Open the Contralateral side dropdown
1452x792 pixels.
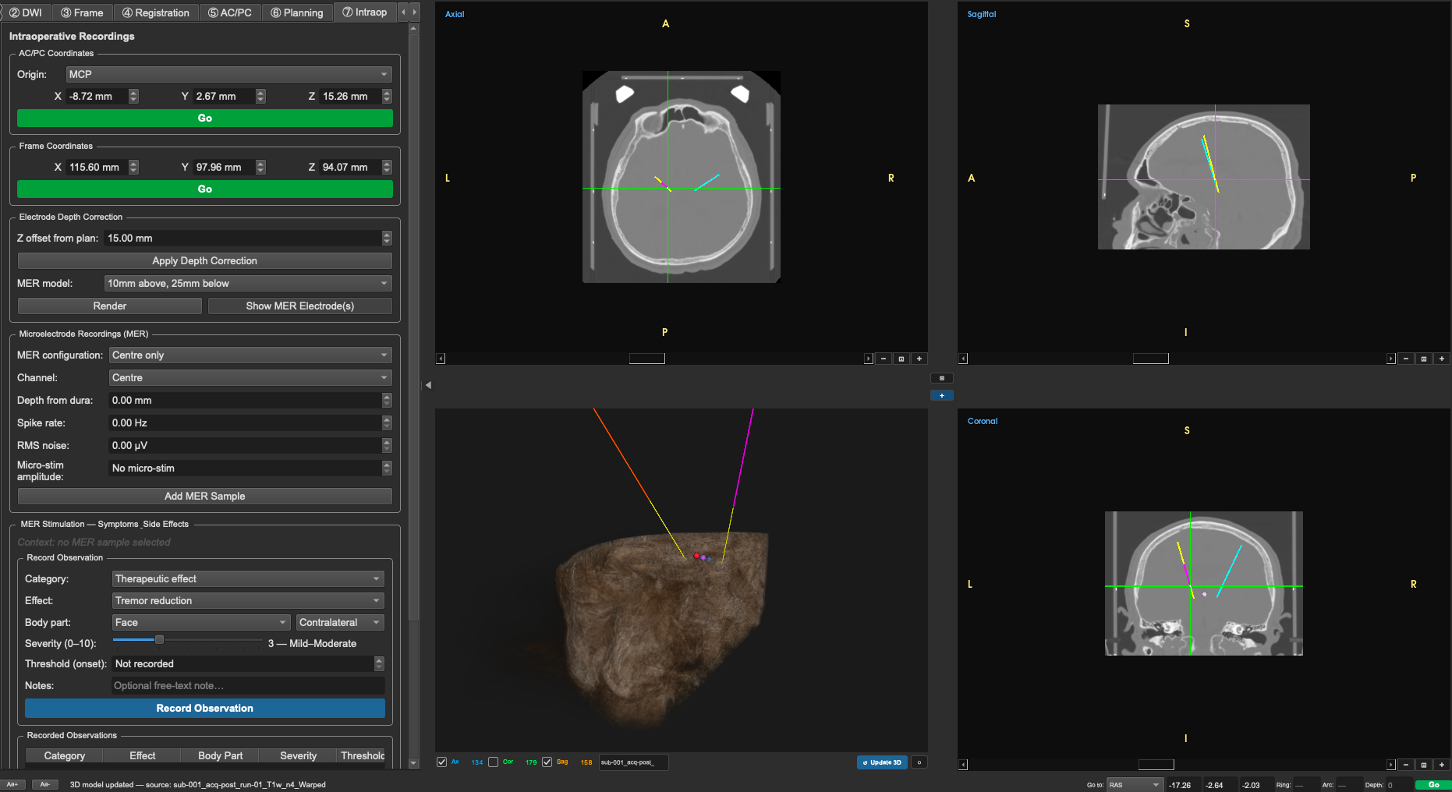[341, 622]
